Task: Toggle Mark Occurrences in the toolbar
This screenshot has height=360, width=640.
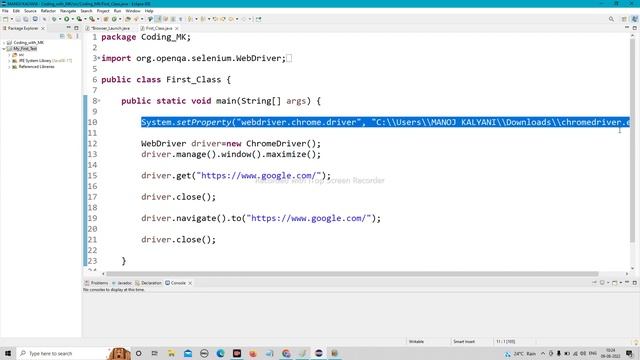Action: tap(158, 19)
